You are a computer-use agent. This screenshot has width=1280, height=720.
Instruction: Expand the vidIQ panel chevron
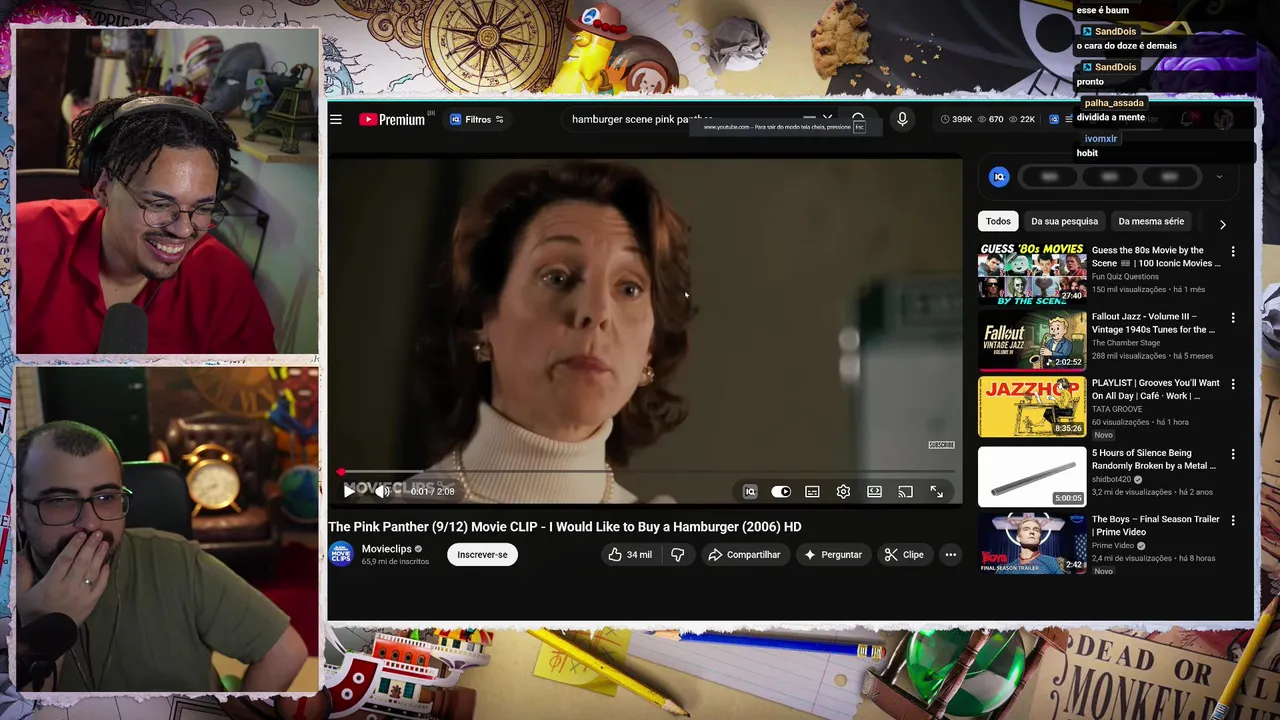(x=1218, y=177)
